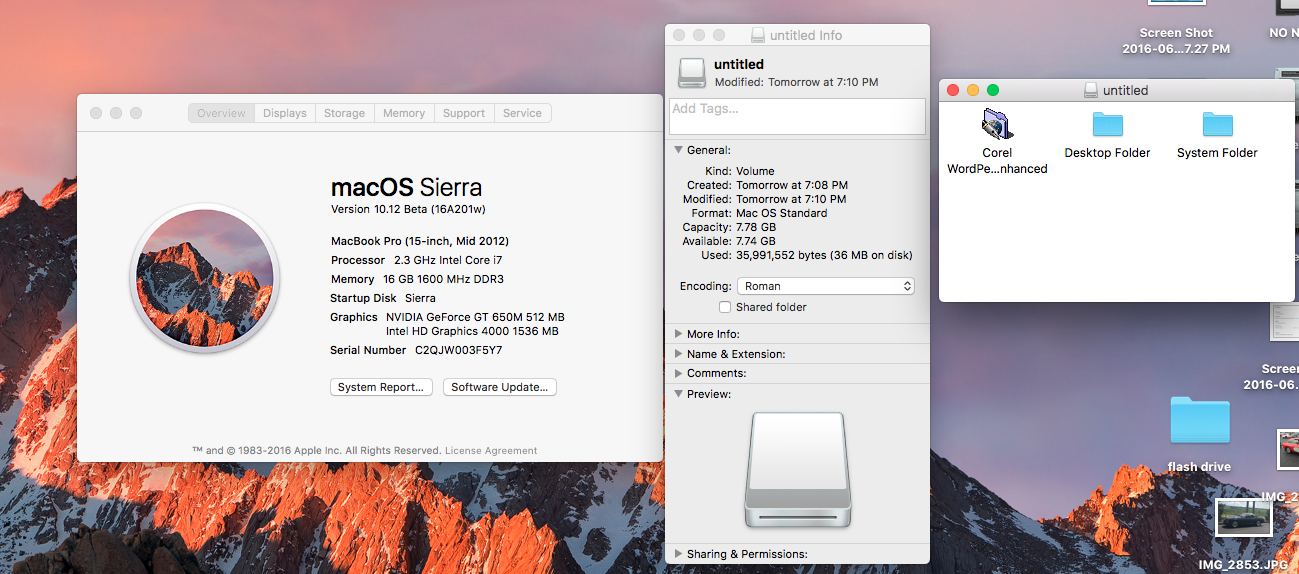Screen dimensions: 1299x574
Task: Click the MacBook Pro (15-inch, Mid 2012) text
Action: tap(420, 241)
